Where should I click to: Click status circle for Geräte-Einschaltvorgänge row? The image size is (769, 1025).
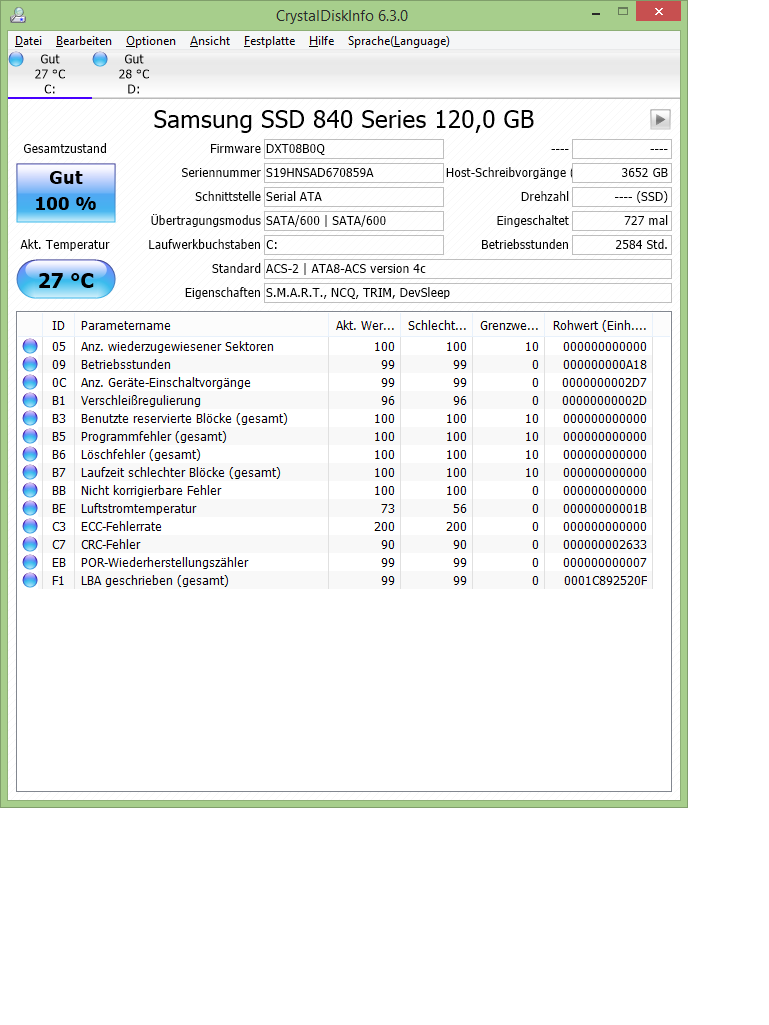coord(30,382)
